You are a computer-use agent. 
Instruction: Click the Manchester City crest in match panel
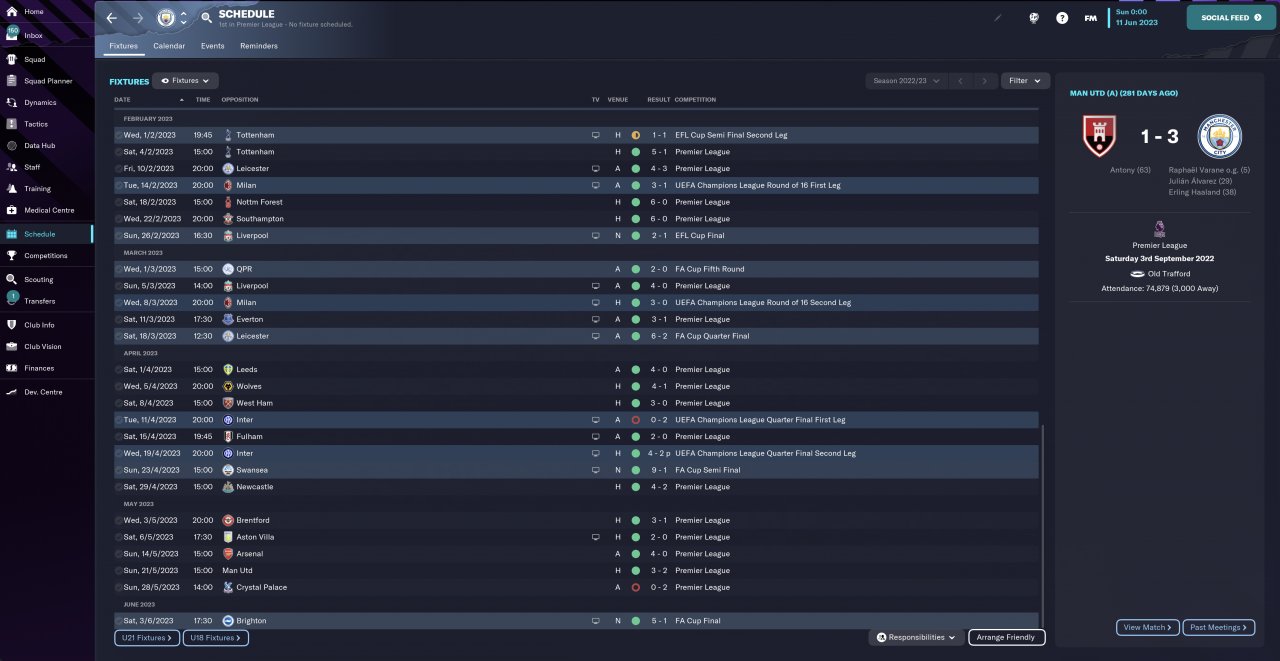pos(1218,136)
